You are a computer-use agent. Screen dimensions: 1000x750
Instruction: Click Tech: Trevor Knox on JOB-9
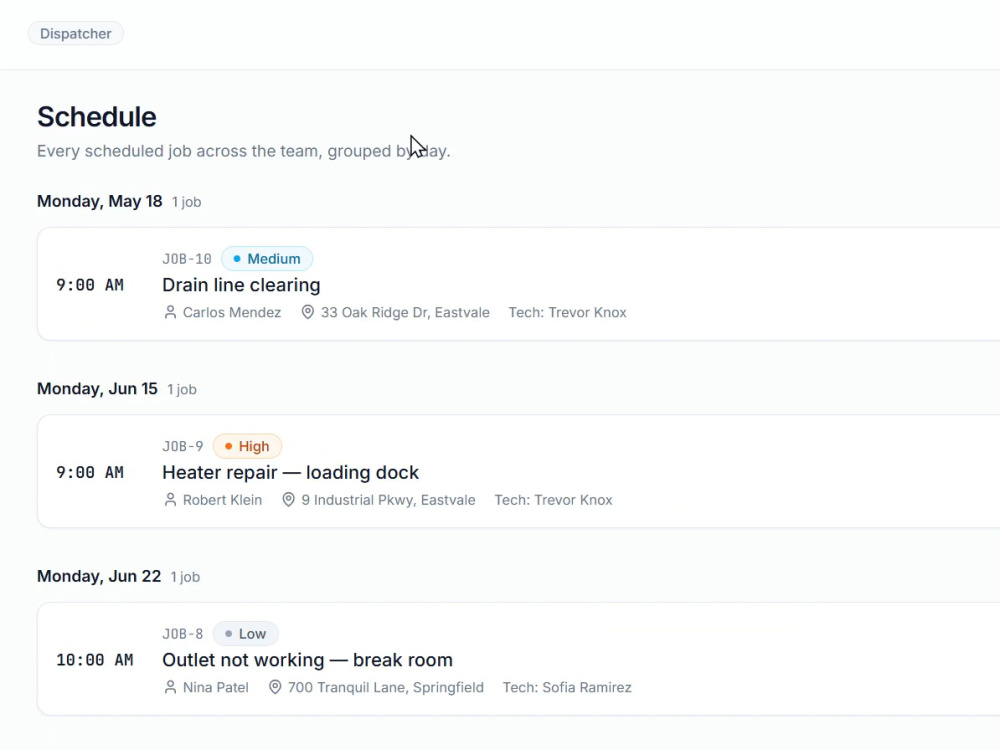(x=554, y=500)
